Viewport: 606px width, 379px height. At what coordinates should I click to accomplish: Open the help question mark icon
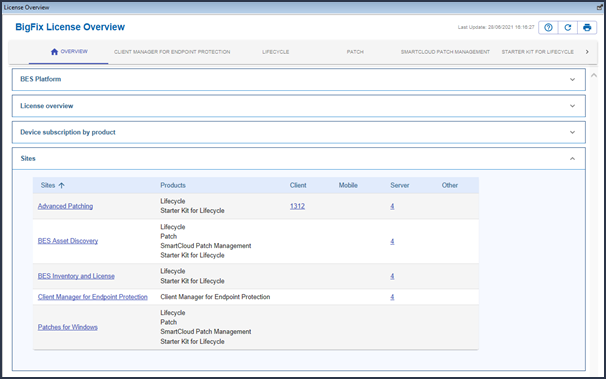click(x=548, y=27)
